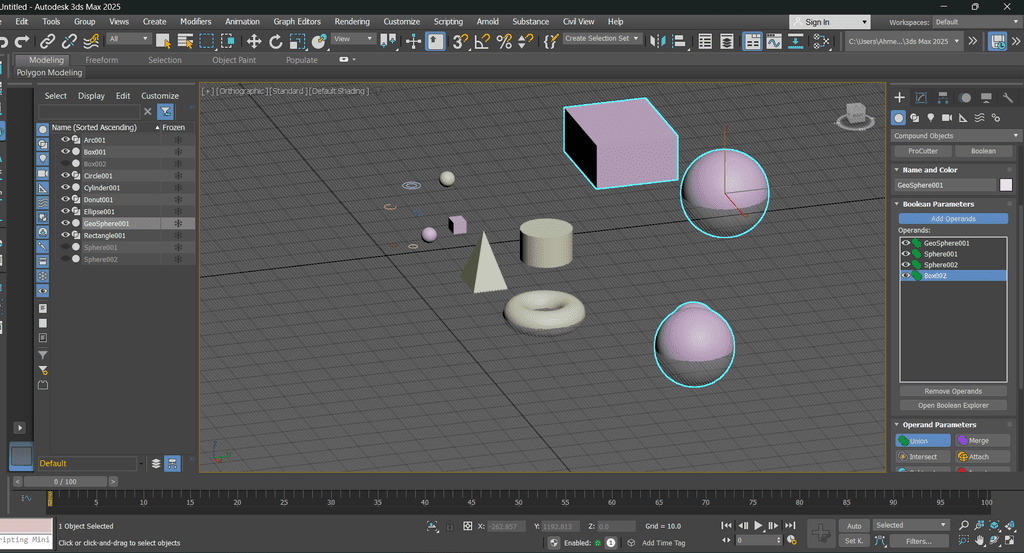Select the Cameras category icon in Create panel
Screen dimensions: 1024x553
[947, 118]
